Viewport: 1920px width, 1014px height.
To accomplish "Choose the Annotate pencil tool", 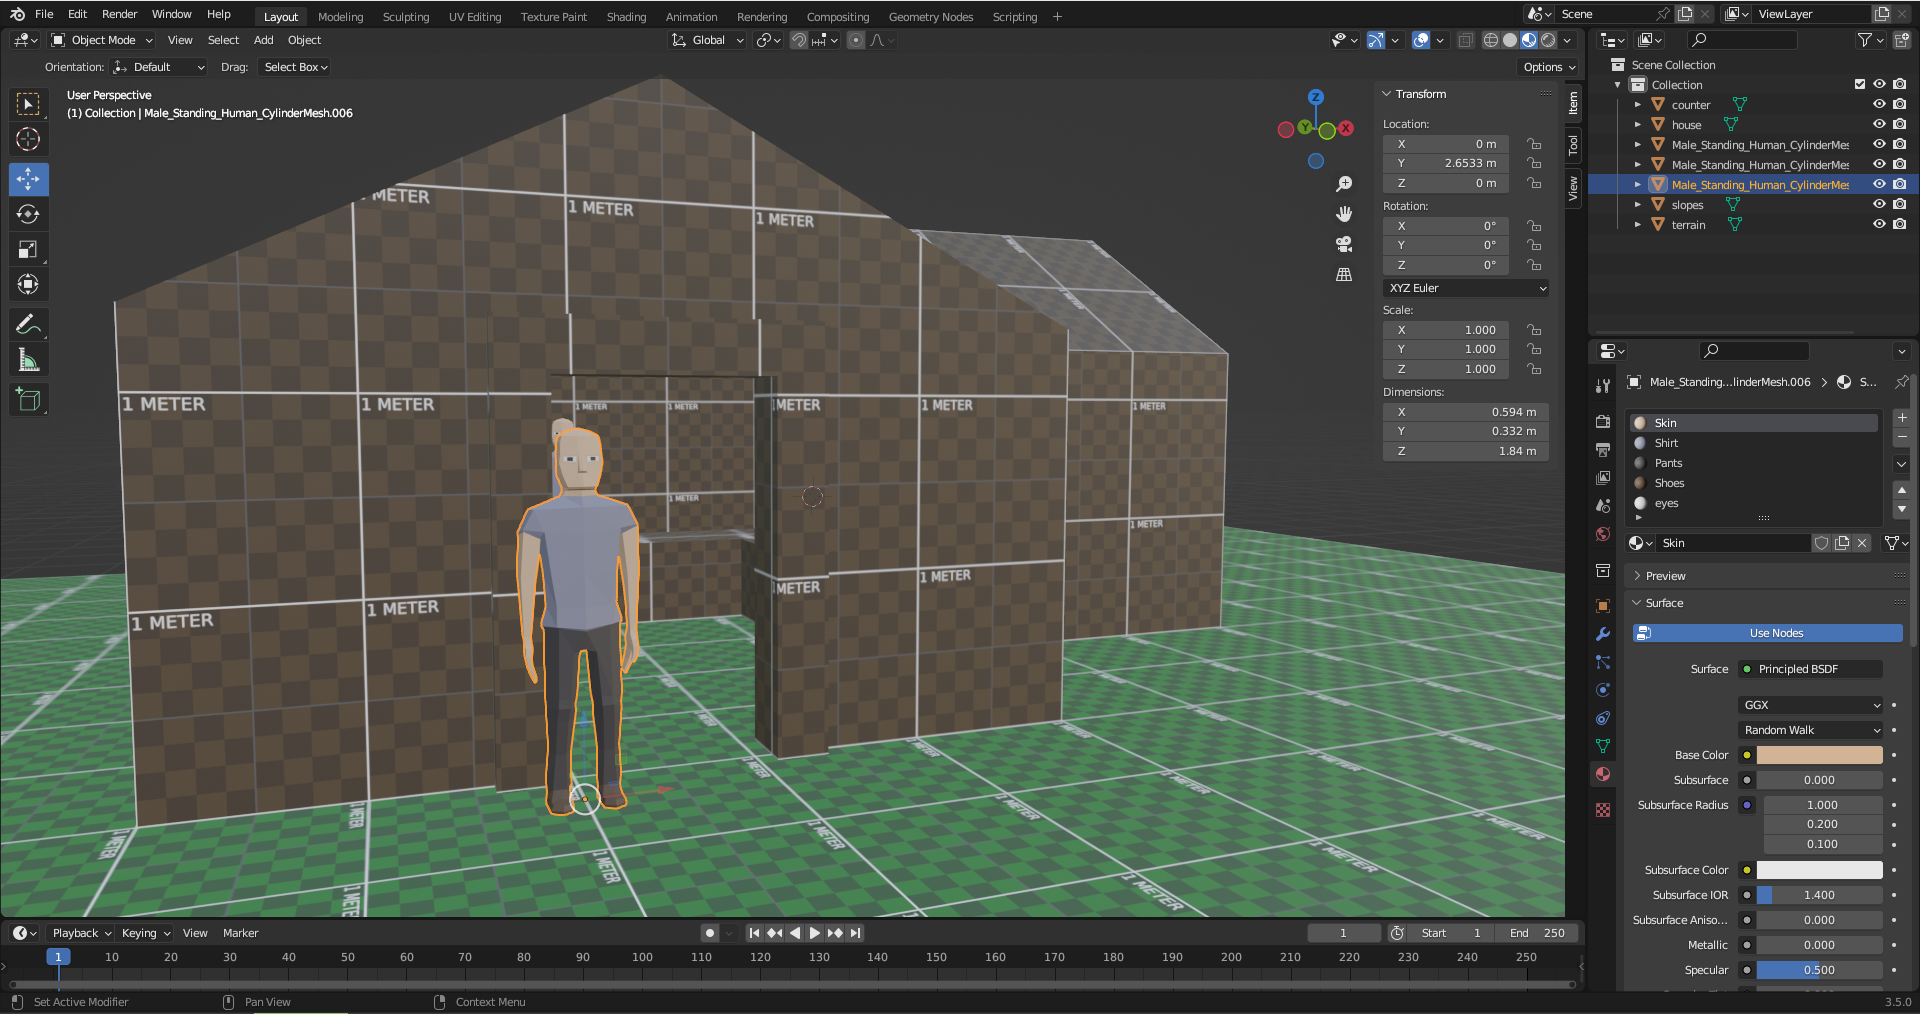I will click(x=28, y=325).
